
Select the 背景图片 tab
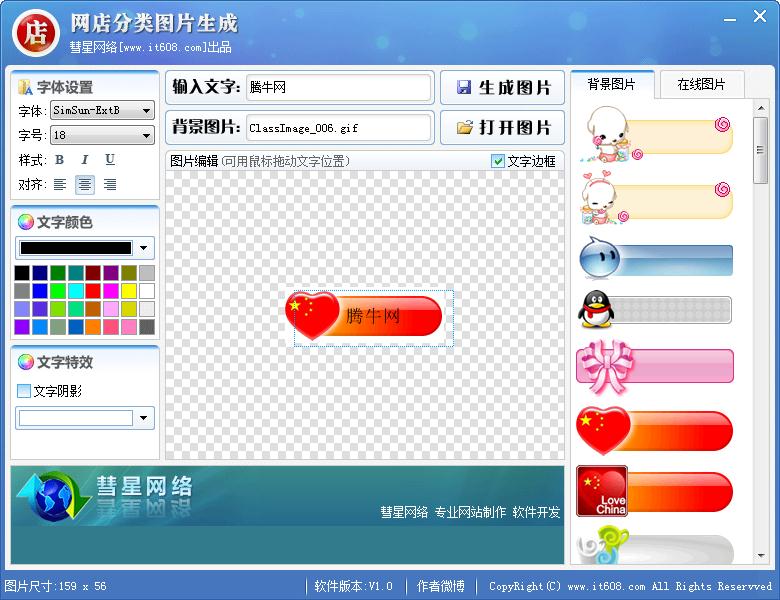[x=611, y=85]
